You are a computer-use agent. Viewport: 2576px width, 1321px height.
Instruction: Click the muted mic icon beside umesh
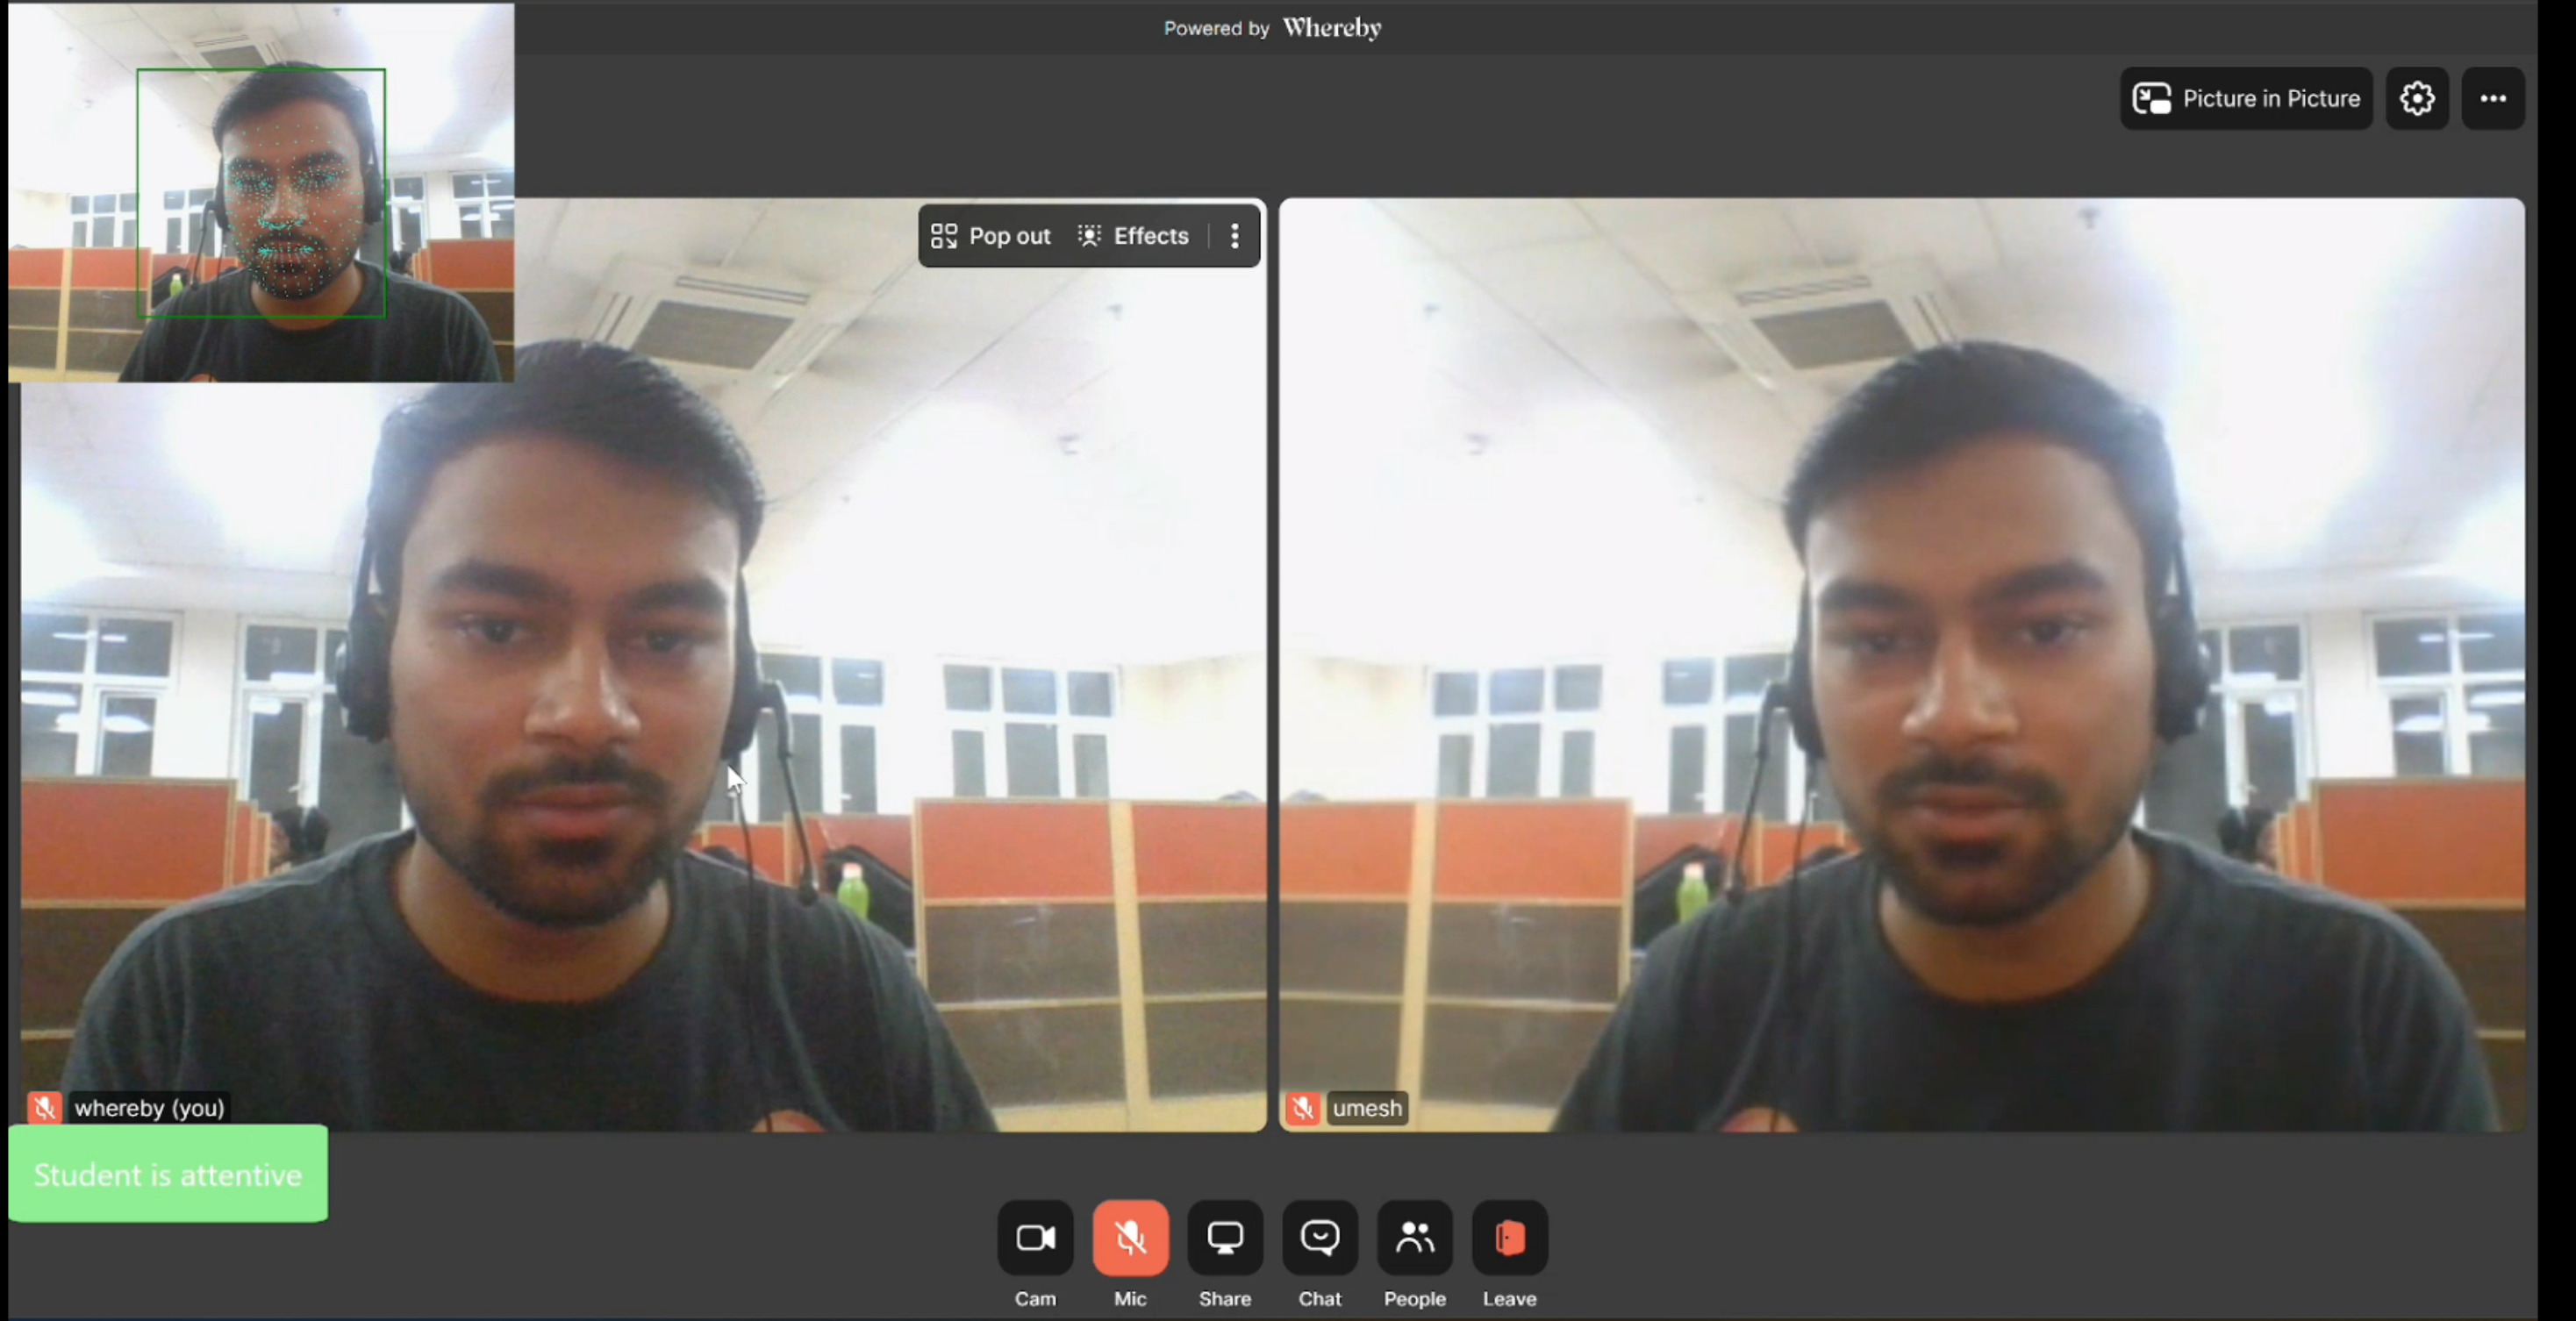pos(1302,1108)
